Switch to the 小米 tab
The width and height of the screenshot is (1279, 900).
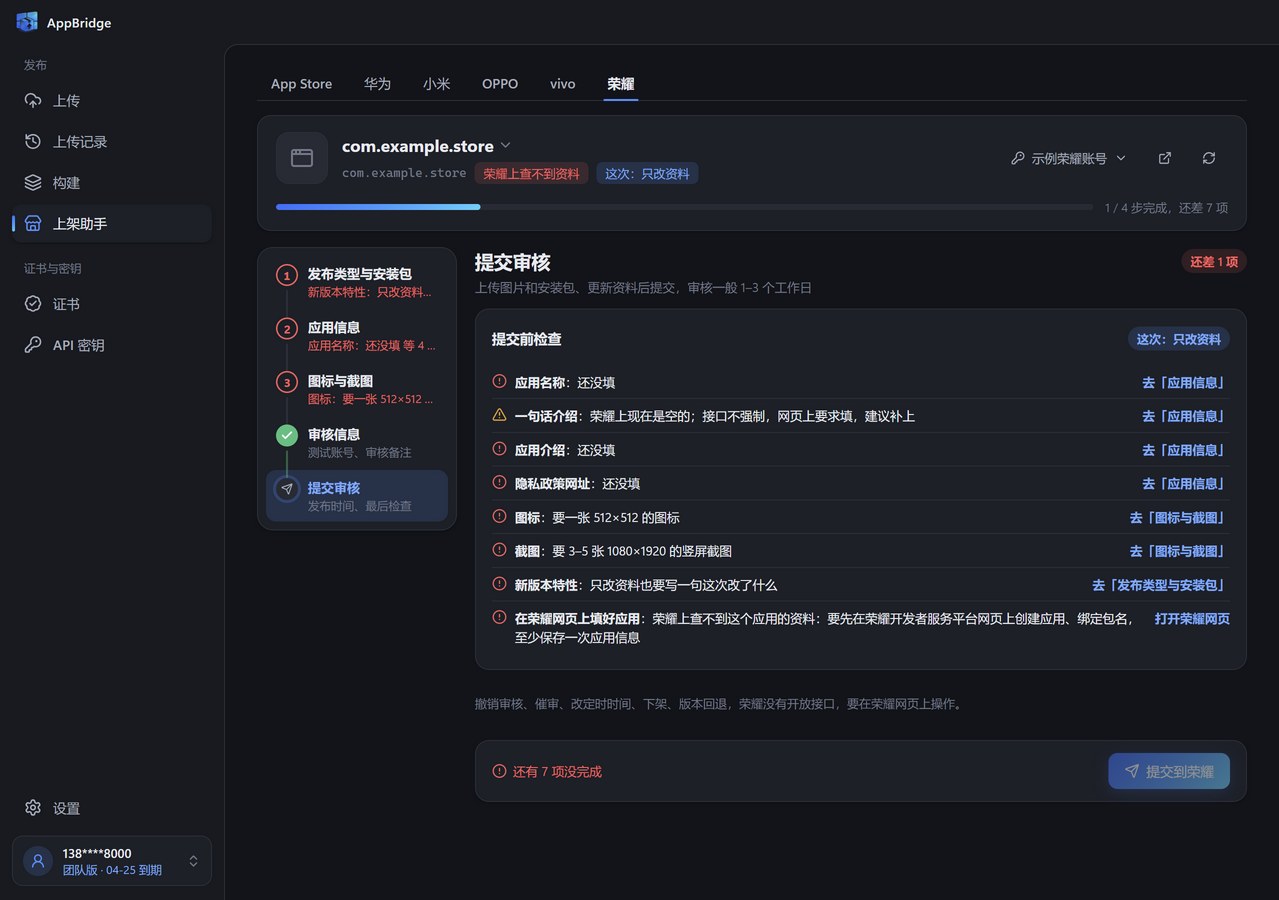point(436,84)
